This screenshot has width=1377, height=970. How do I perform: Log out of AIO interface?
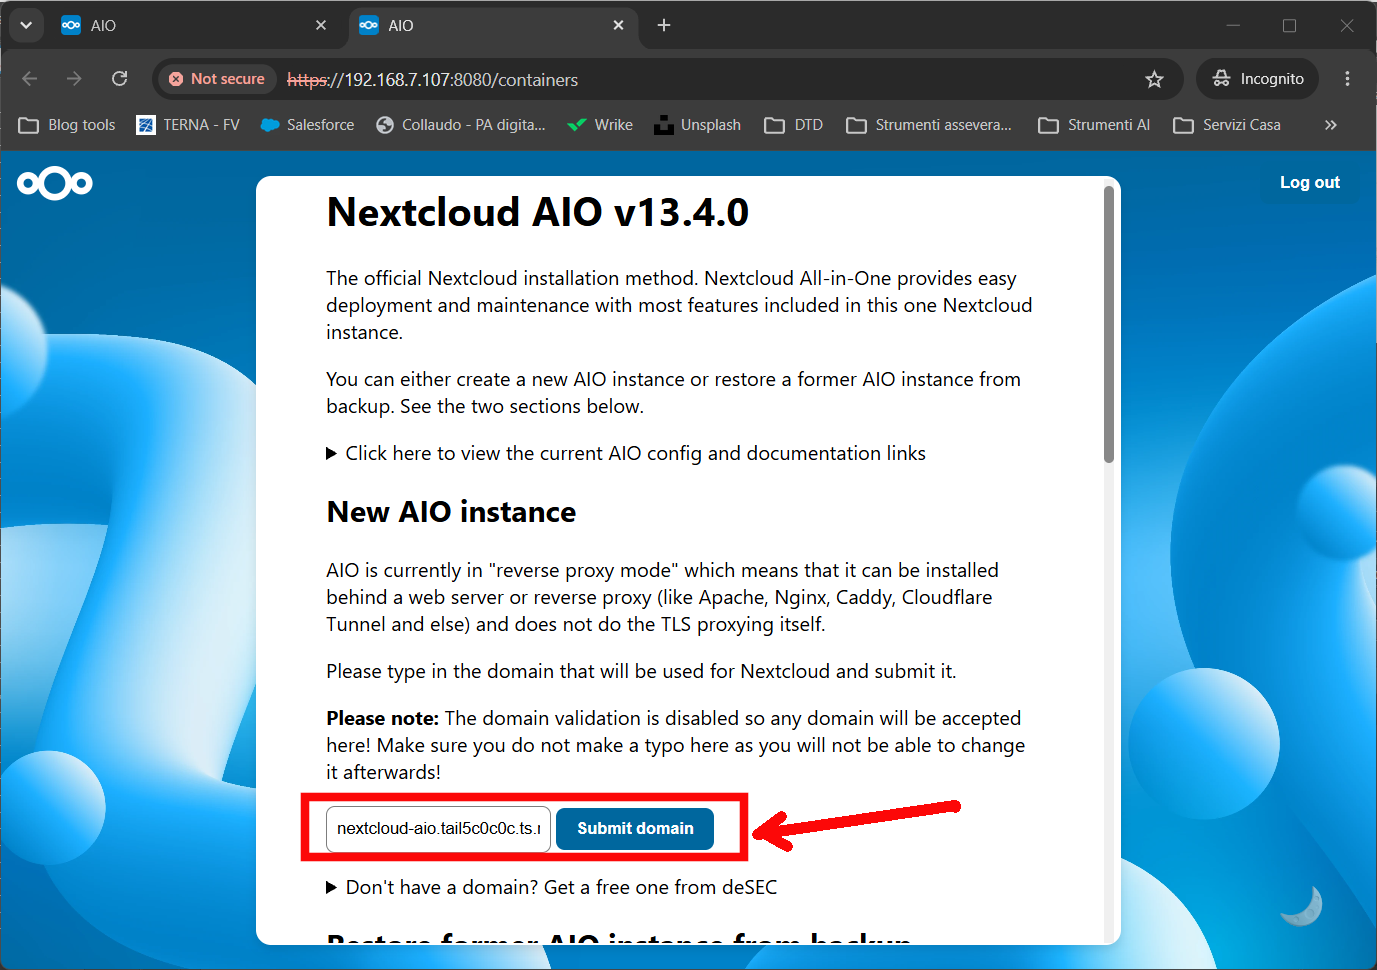1310,182
